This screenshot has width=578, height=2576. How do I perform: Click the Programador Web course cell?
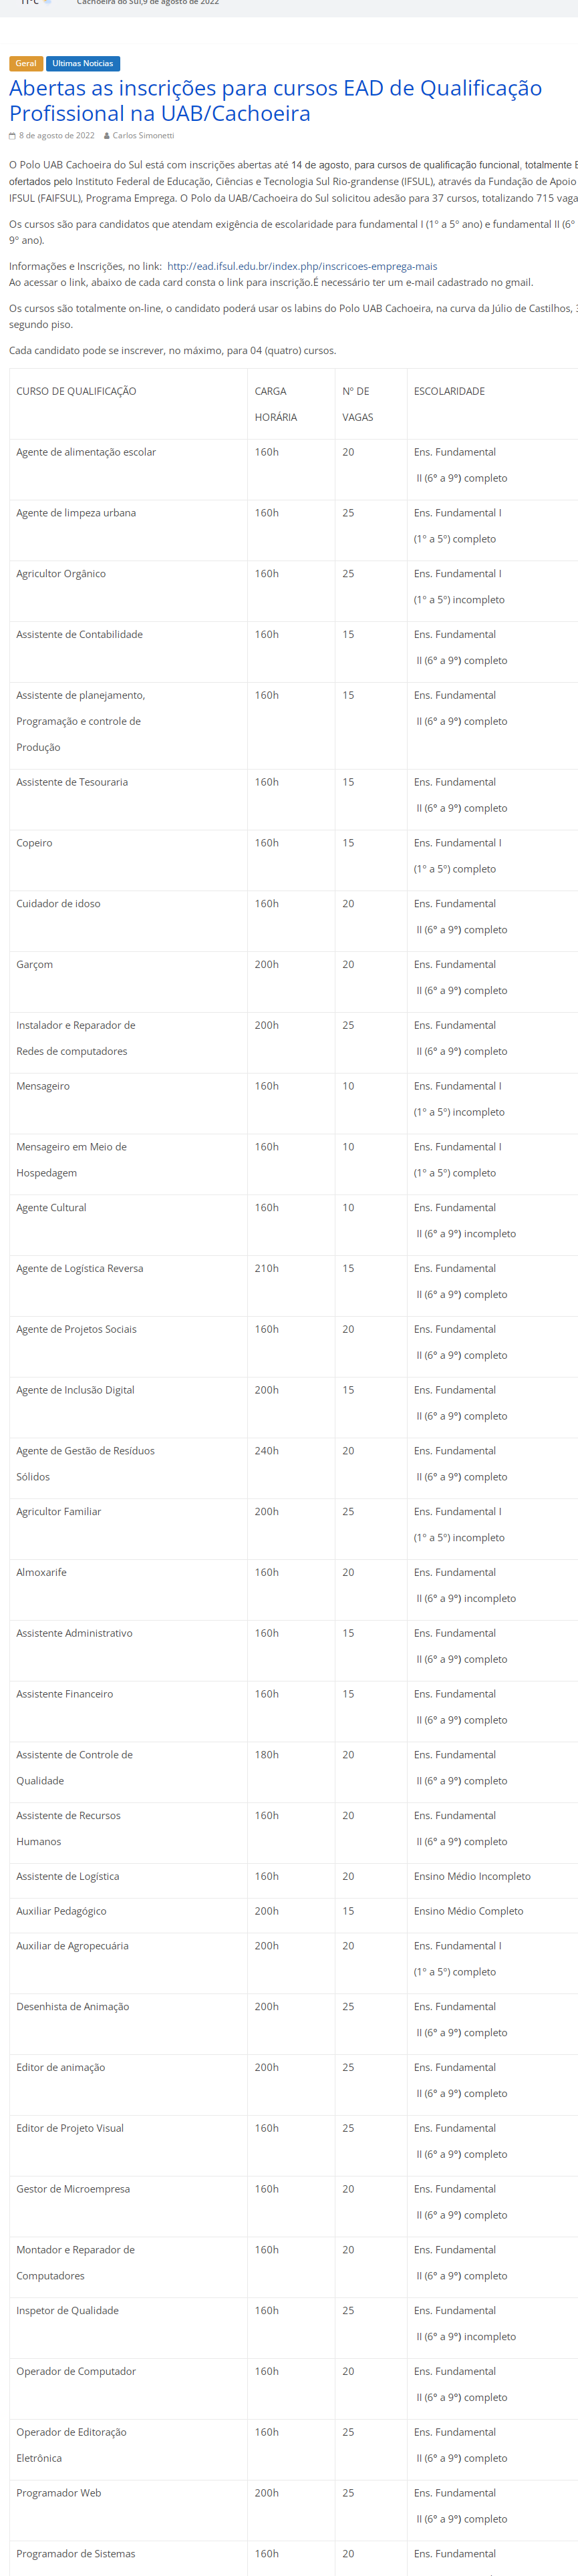pyautogui.click(x=59, y=2492)
